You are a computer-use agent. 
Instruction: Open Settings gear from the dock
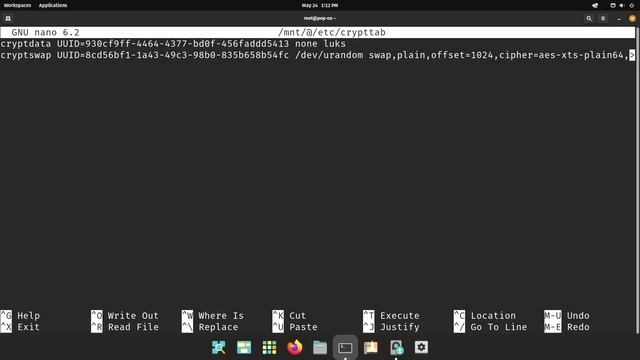pos(421,347)
